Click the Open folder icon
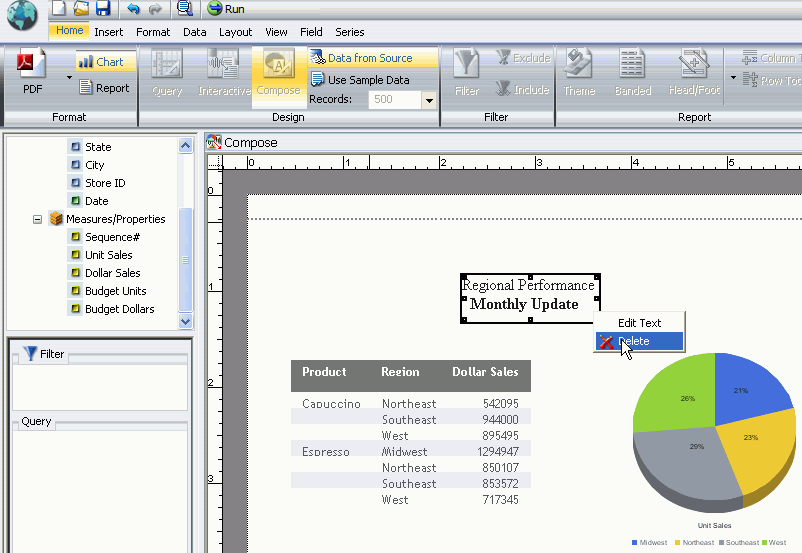Screen dimensions: 802x553 click(x=81, y=8)
